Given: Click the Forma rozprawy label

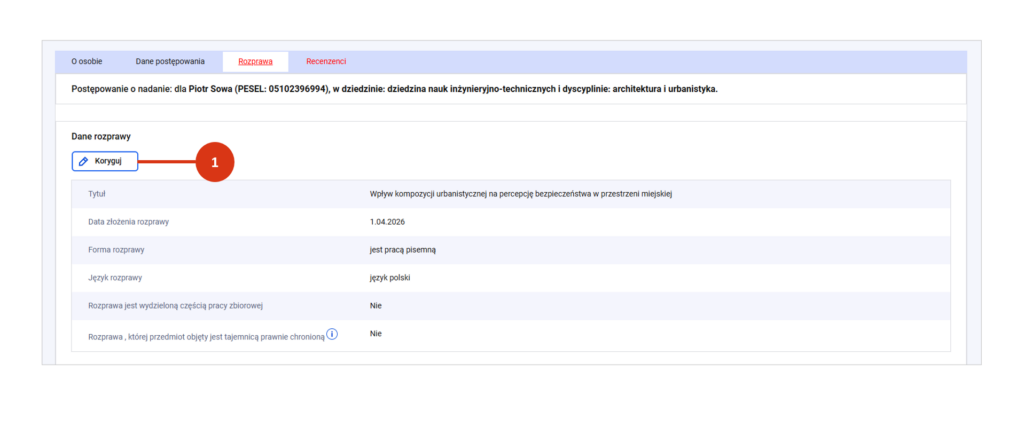Looking at the screenshot, I should [118, 249].
